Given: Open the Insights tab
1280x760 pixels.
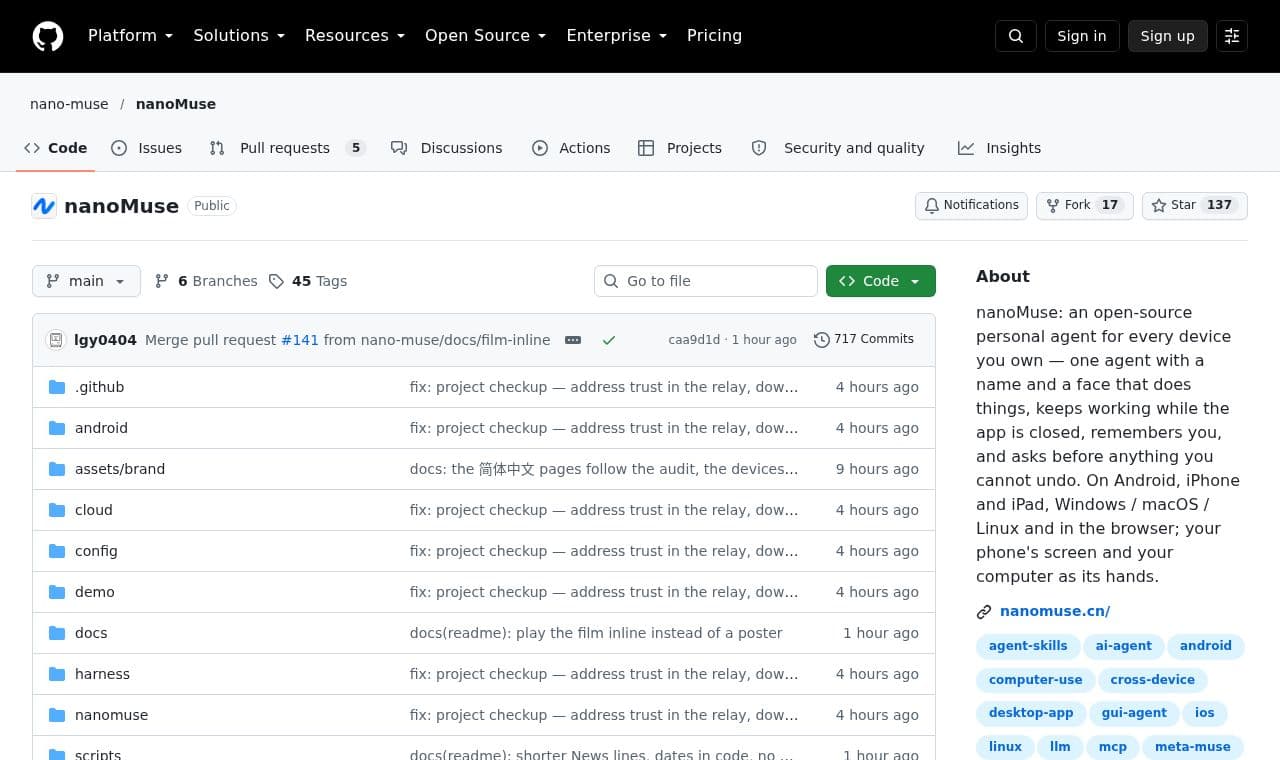Looking at the screenshot, I should point(1000,148).
